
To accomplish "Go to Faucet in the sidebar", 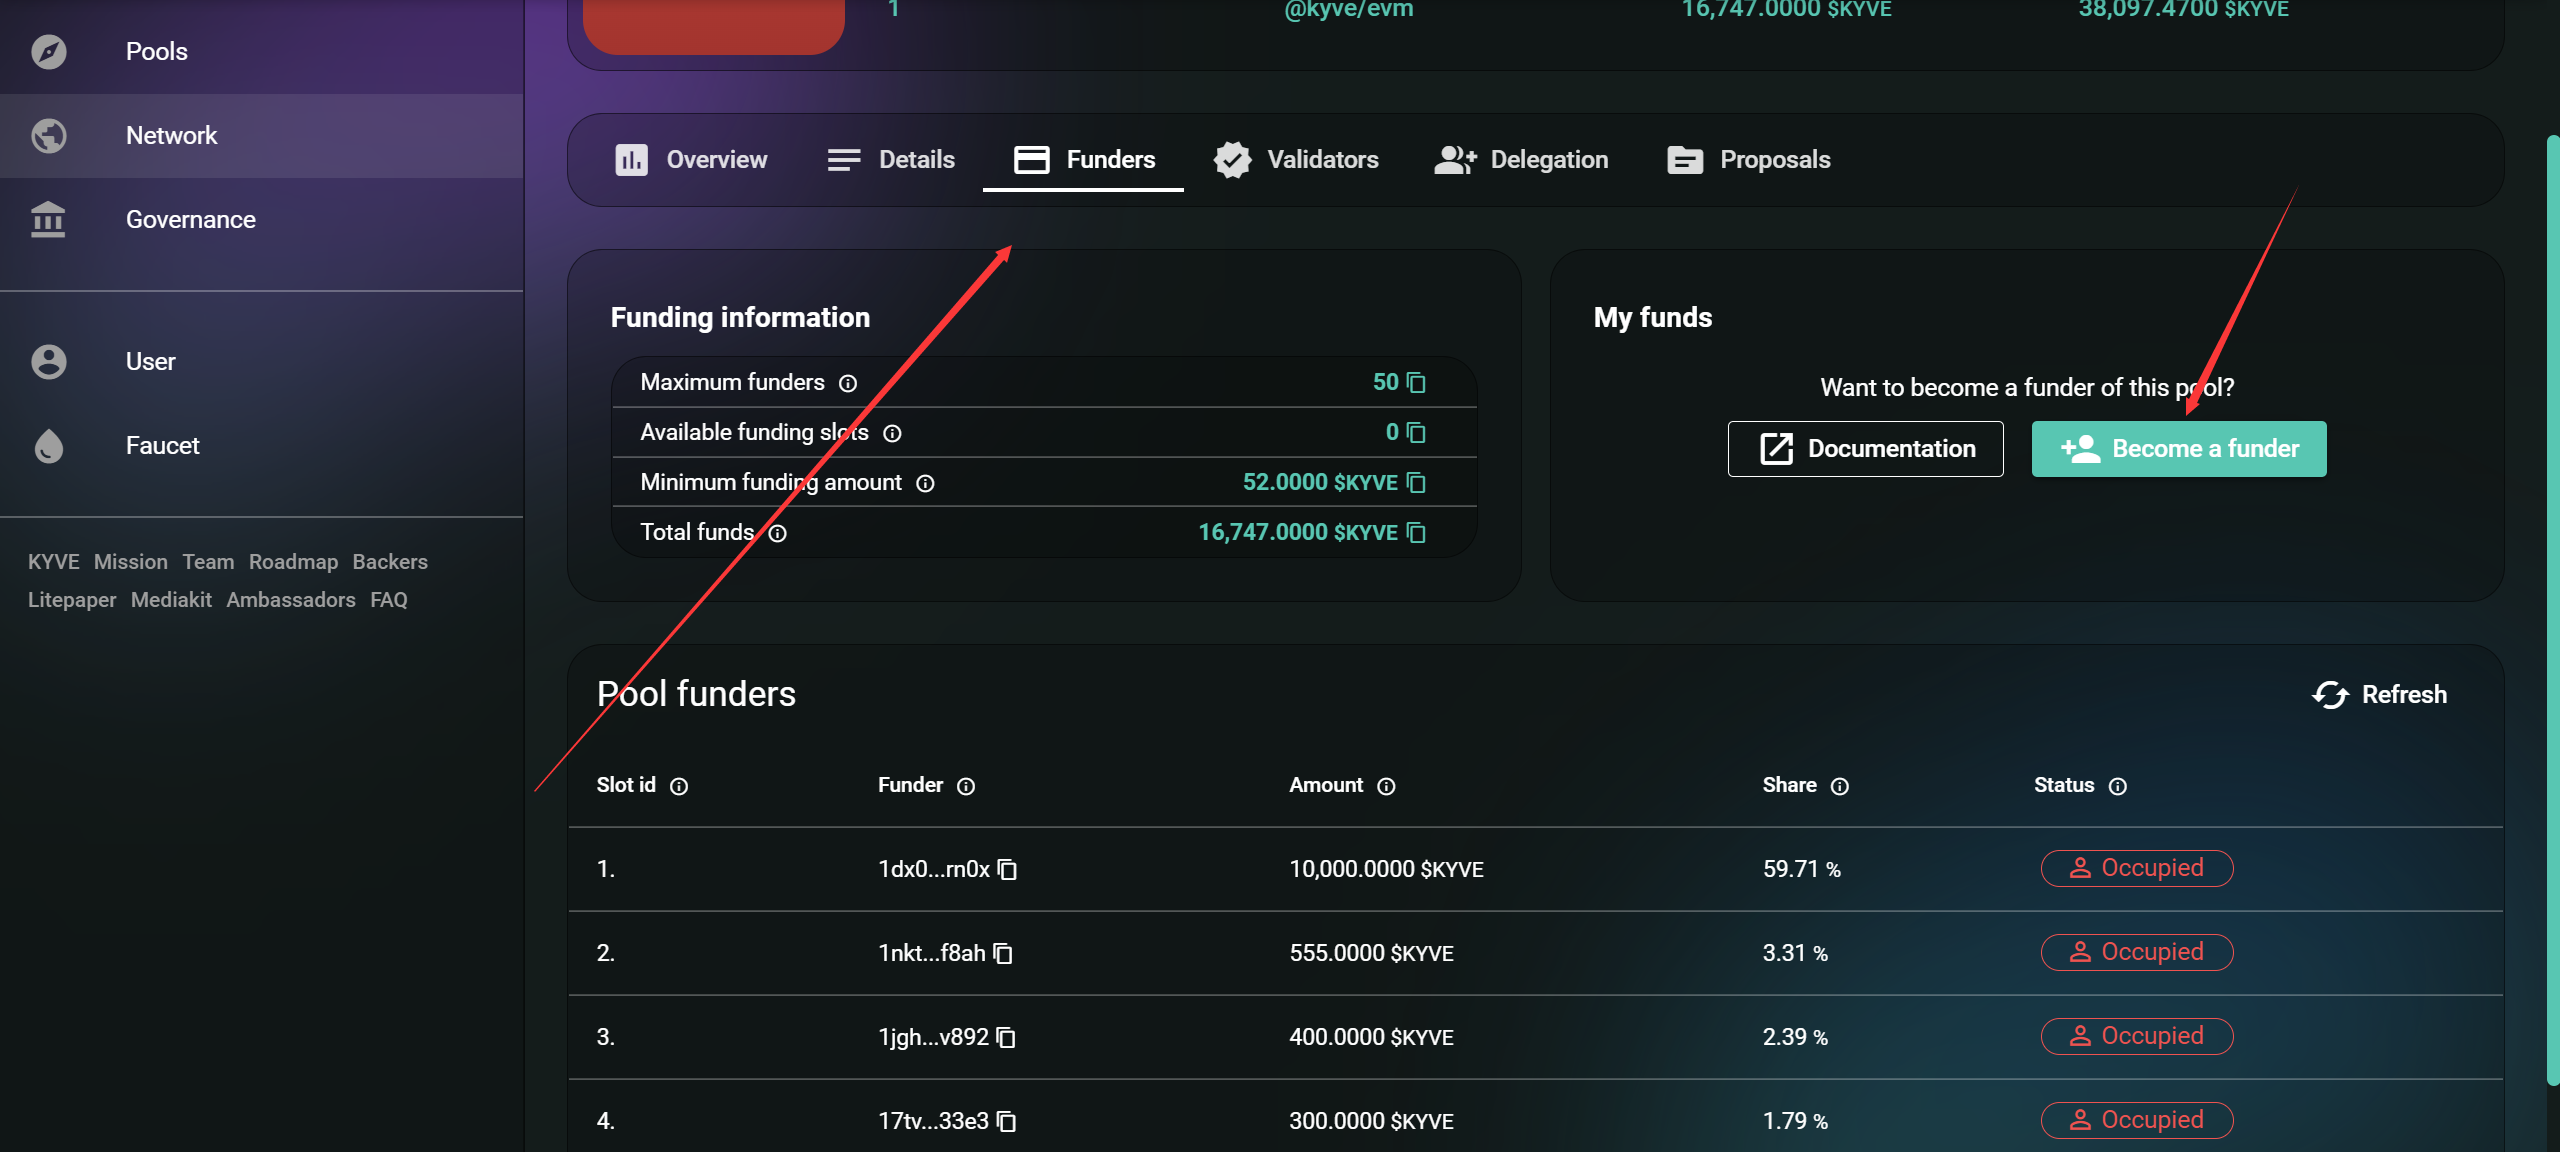I will pyautogui.click(x=162, y=446).
